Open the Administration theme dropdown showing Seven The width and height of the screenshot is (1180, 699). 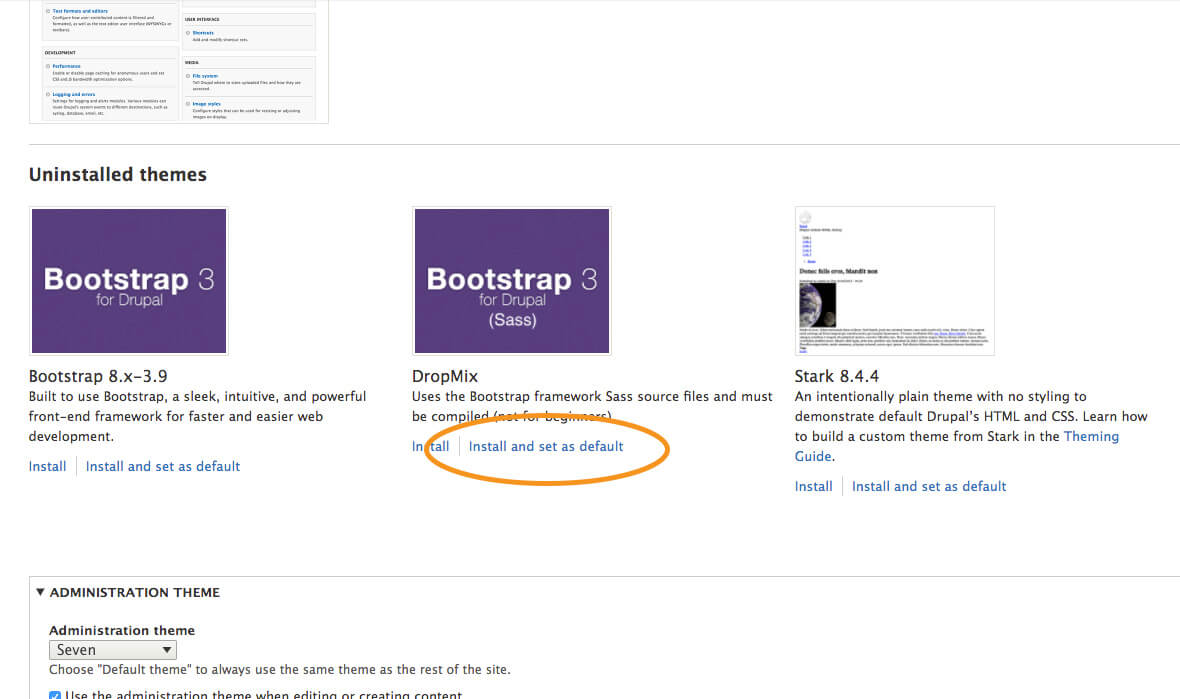[112, 650]
